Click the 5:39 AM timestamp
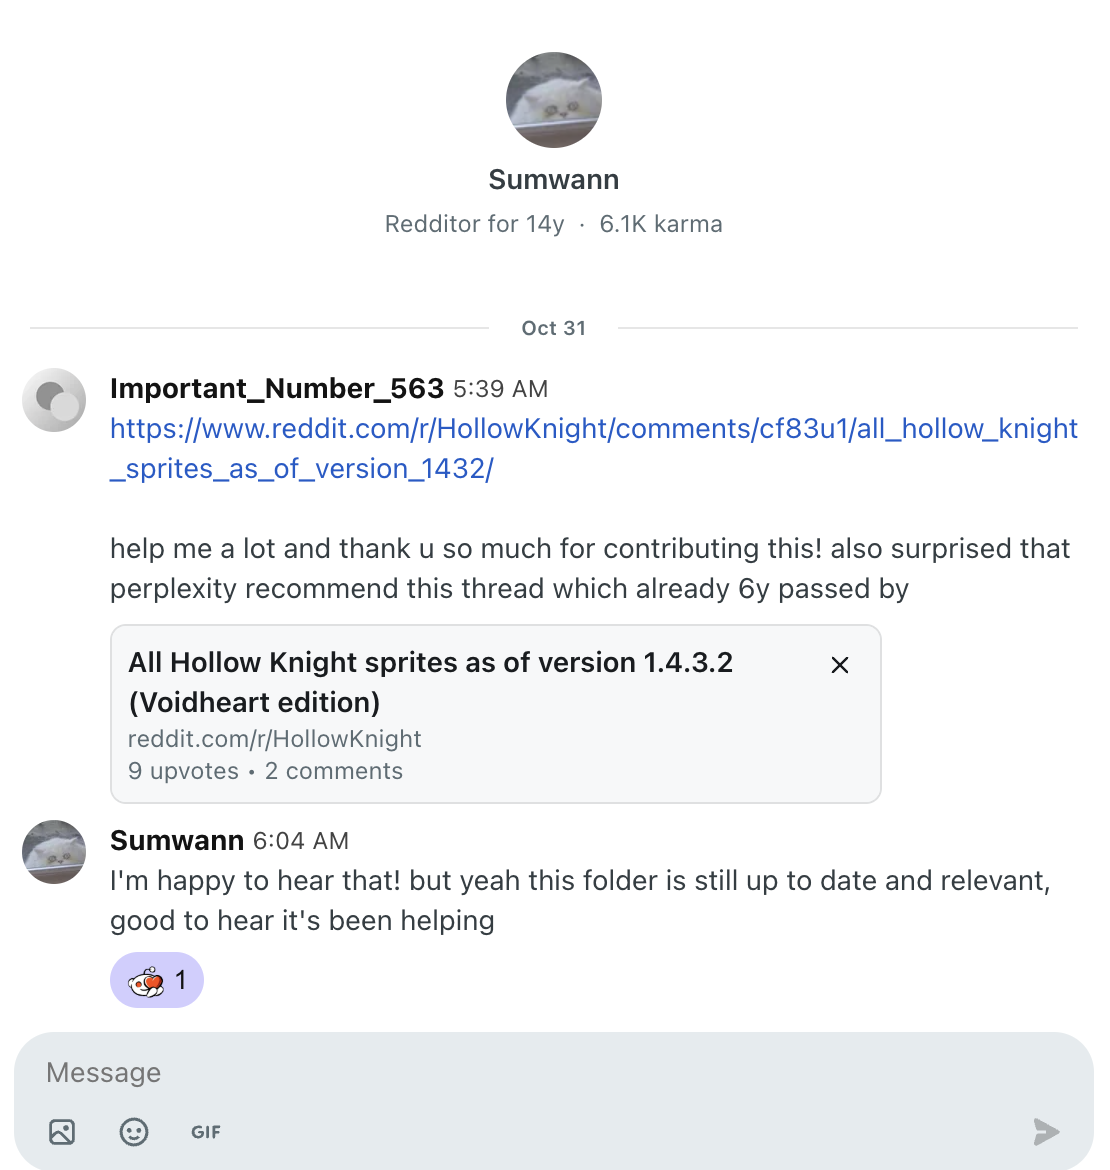 pyautogui.click(x=500, y=389)
